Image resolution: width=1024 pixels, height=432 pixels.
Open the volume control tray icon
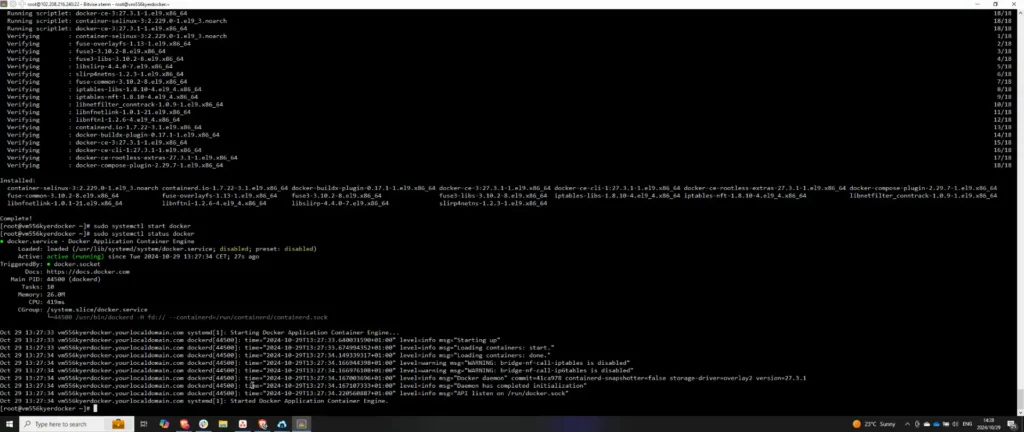(954, 424)
